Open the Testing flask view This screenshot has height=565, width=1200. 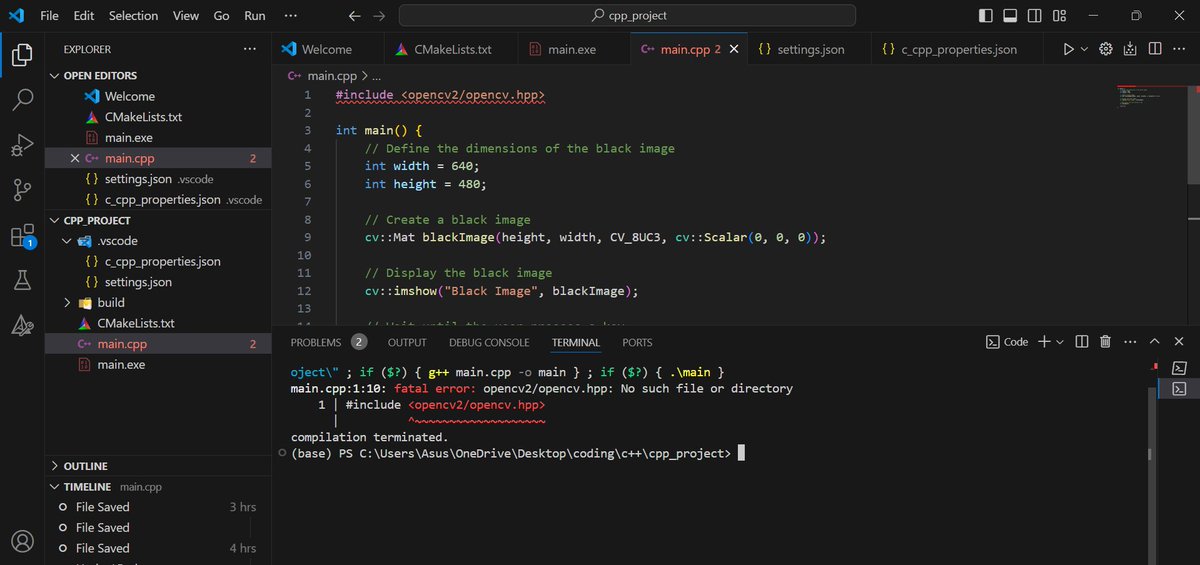pyautogui.click(x=22, y=281)
